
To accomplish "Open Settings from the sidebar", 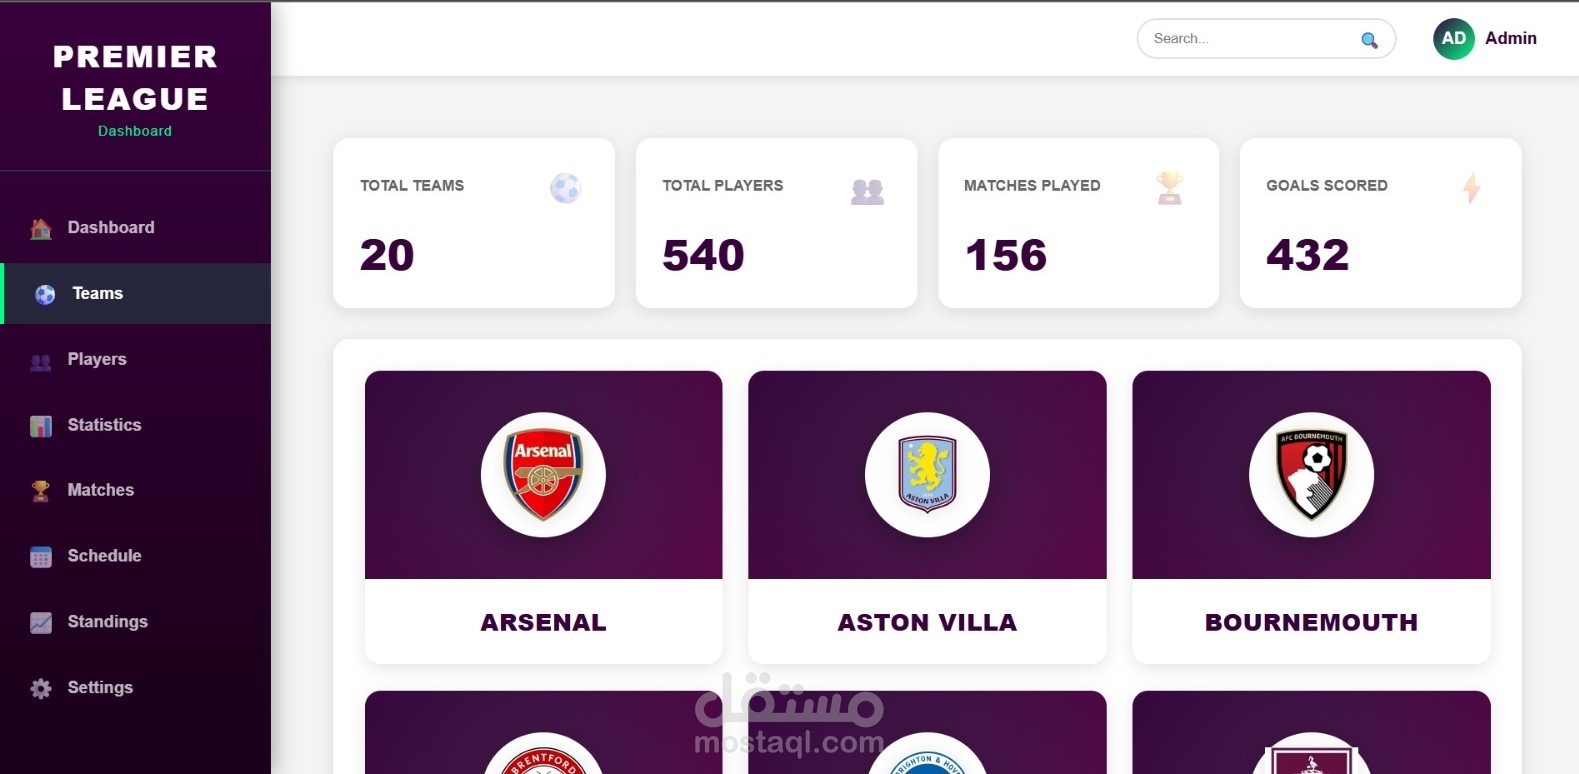I will pyautogui.click(x=100, y=688).
